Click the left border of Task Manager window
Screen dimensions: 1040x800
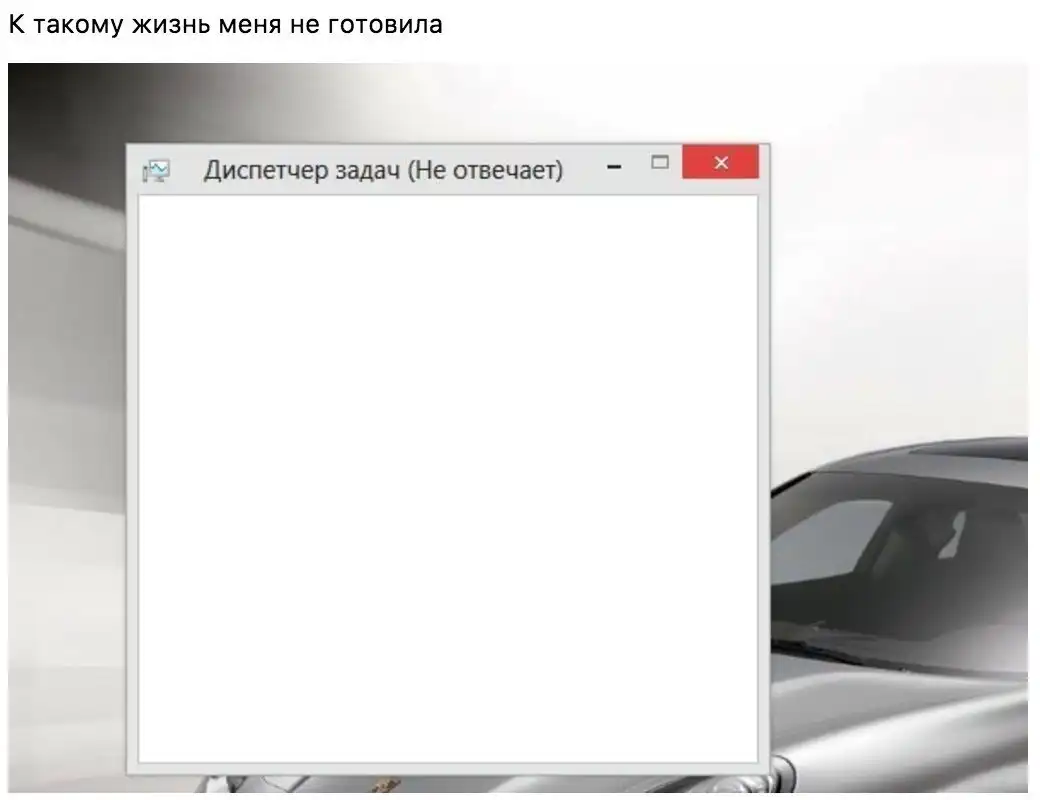131,478
